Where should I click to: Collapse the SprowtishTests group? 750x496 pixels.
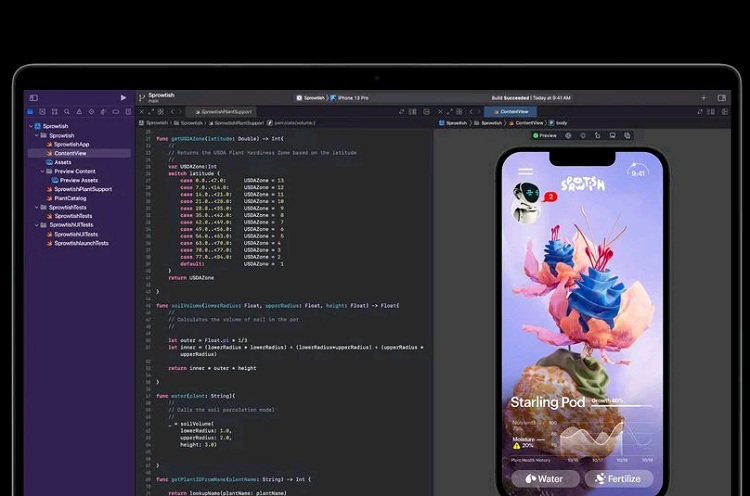click(x=36, y=207)
